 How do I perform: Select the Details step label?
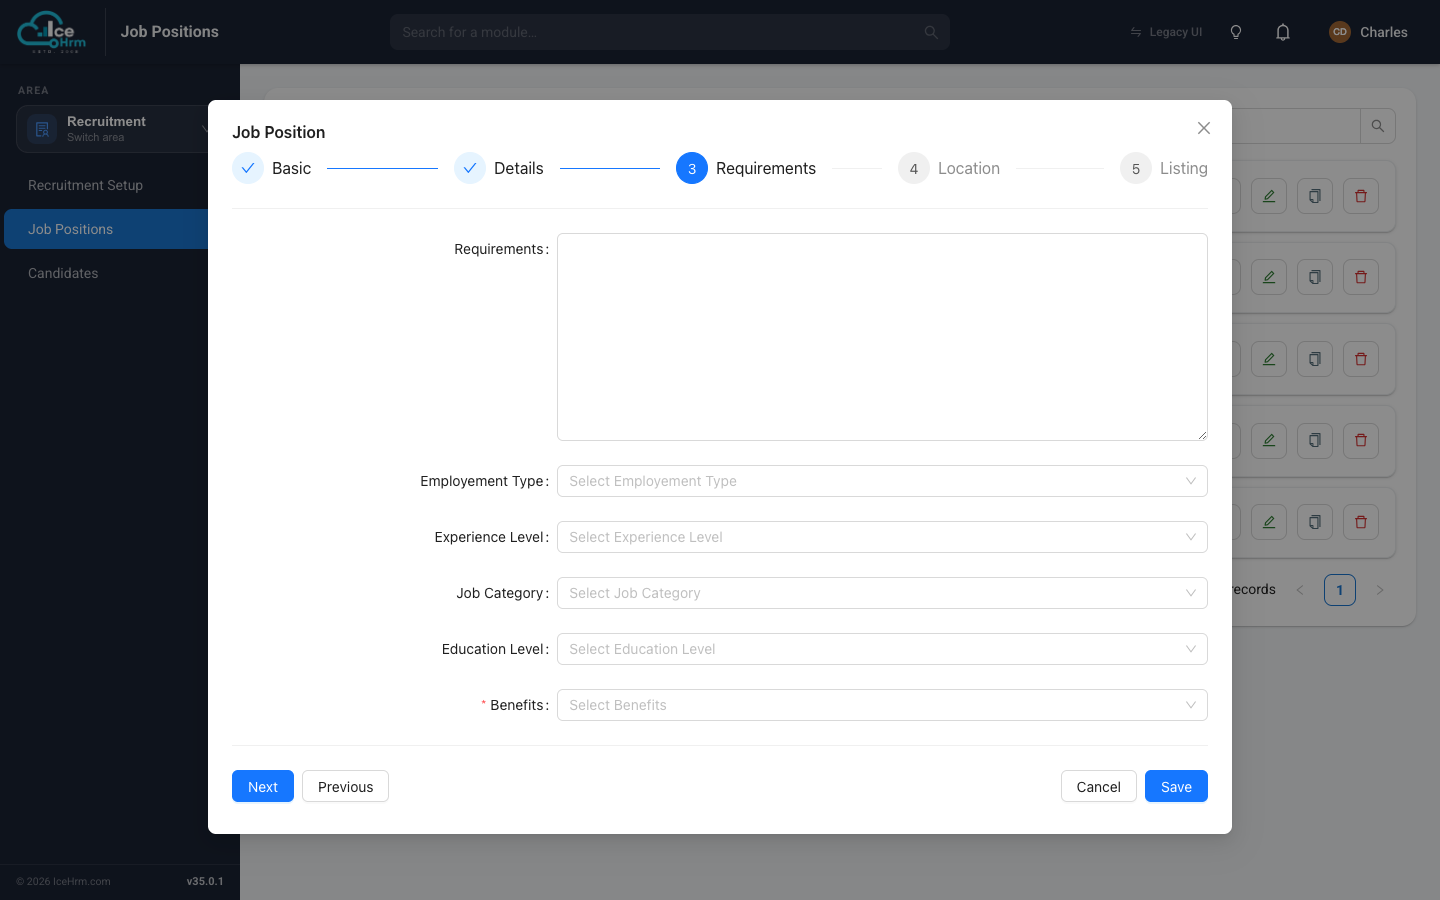(x=519, y=168)
